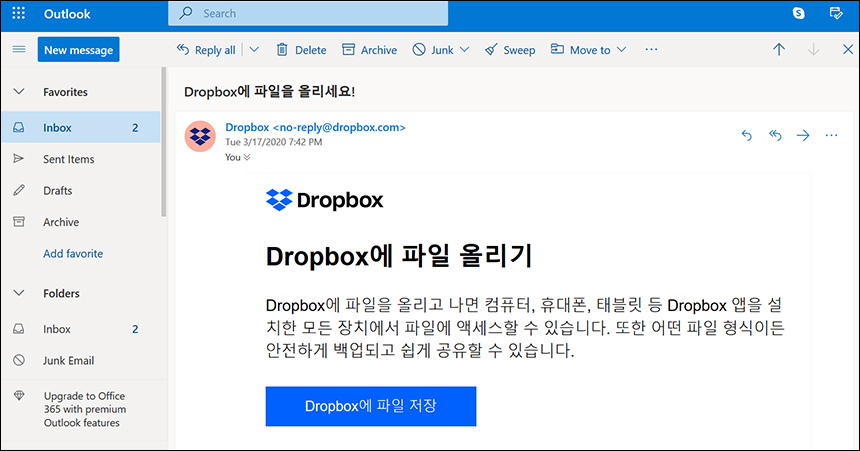This screenshot has height=451, width=860.
Task: Click sender Dropbox no-reply@dropbox.com link
Action: coord(315,127)
